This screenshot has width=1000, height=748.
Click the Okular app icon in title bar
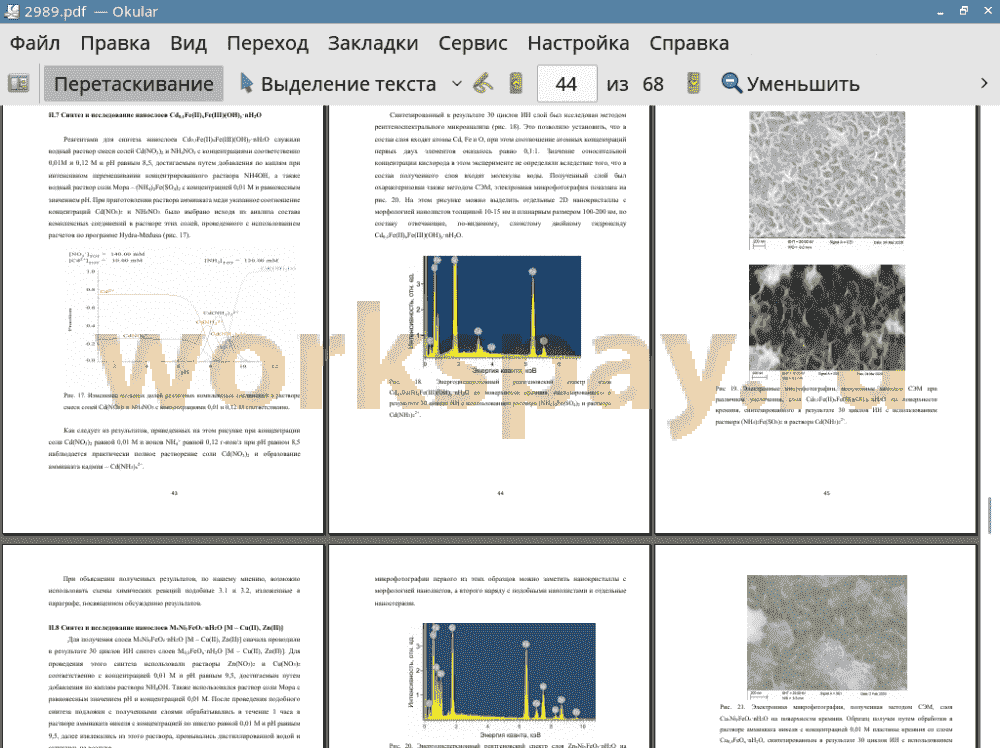(11, 11)
